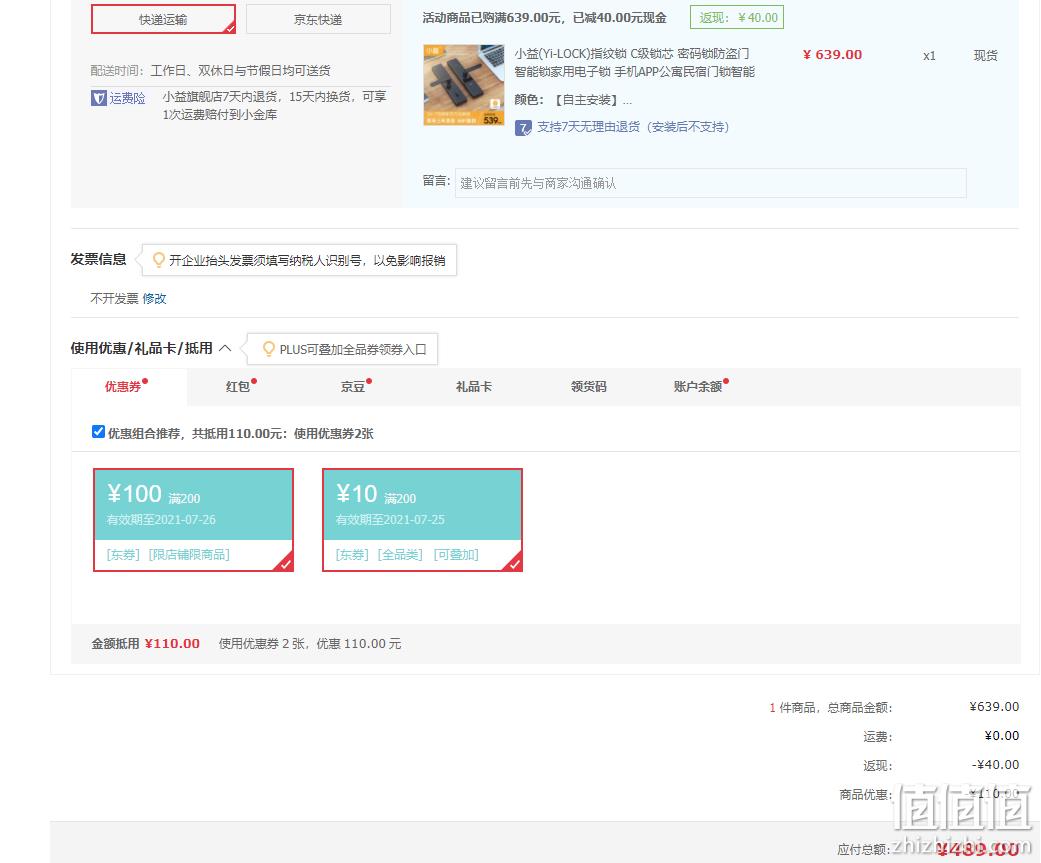The image size is (1041, 863).
Task: Click the 颜色:【自主安装】 option text
Action: coord(573,100)
